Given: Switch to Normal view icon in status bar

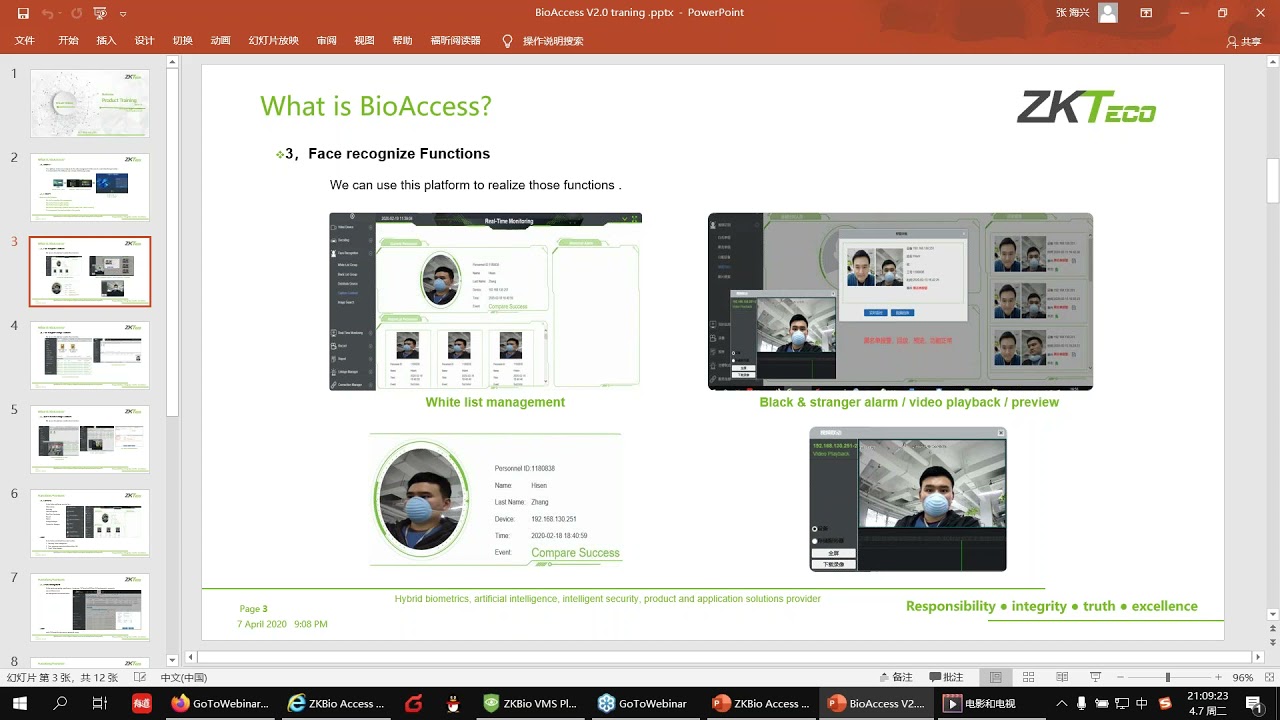Looking at the screenshot, I should coord(995,677).
